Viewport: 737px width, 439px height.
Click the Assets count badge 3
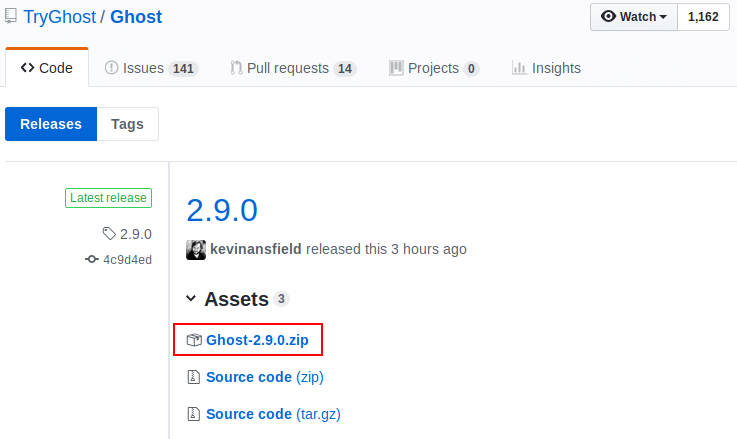point(281,299)
